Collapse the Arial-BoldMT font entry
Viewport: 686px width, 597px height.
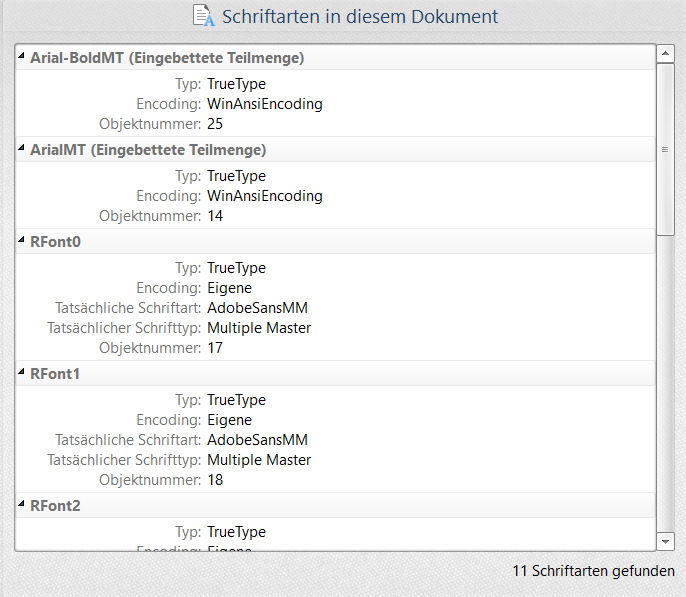pyautogui.click(x=21, y=56)
